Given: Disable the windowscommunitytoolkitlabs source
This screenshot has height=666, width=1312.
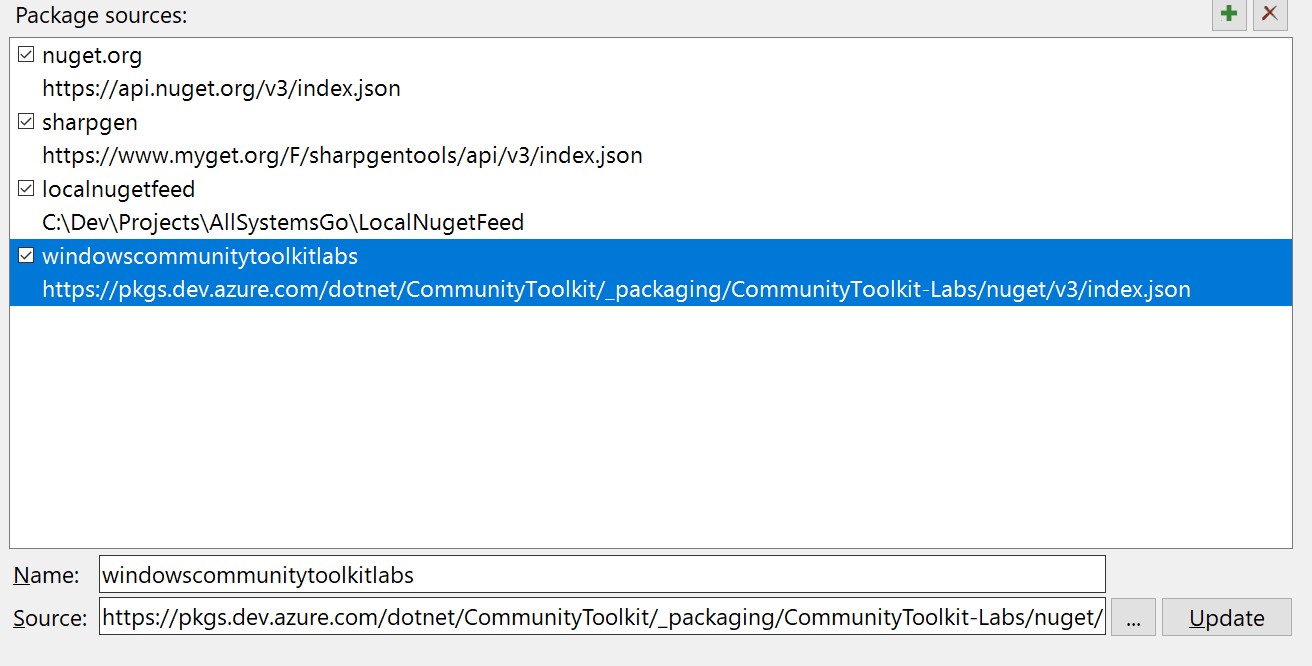Looking at the screenshot, I should pos(24,256).
